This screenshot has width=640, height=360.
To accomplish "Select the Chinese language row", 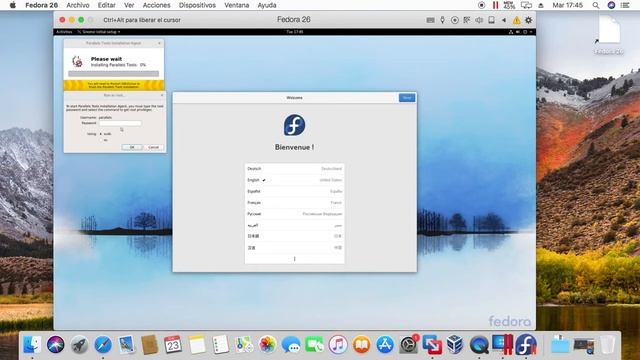I will [294, 248].
